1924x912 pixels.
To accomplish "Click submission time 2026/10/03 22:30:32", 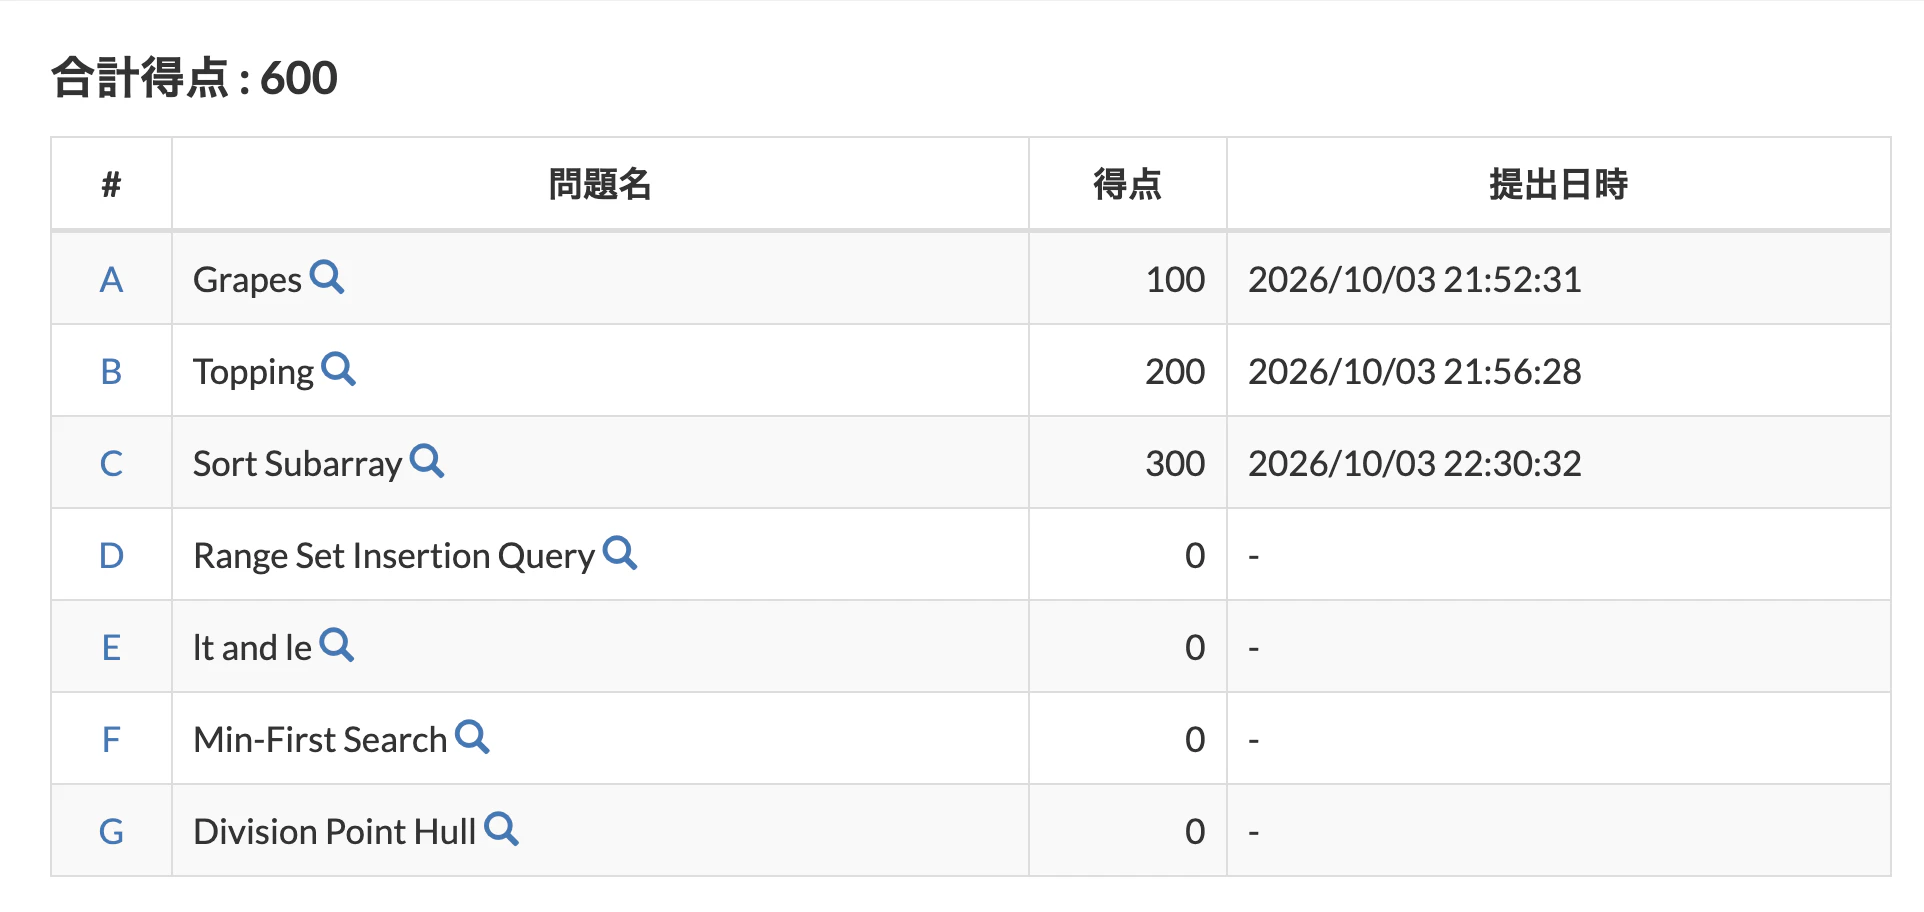I will [x=1414, y=463].
